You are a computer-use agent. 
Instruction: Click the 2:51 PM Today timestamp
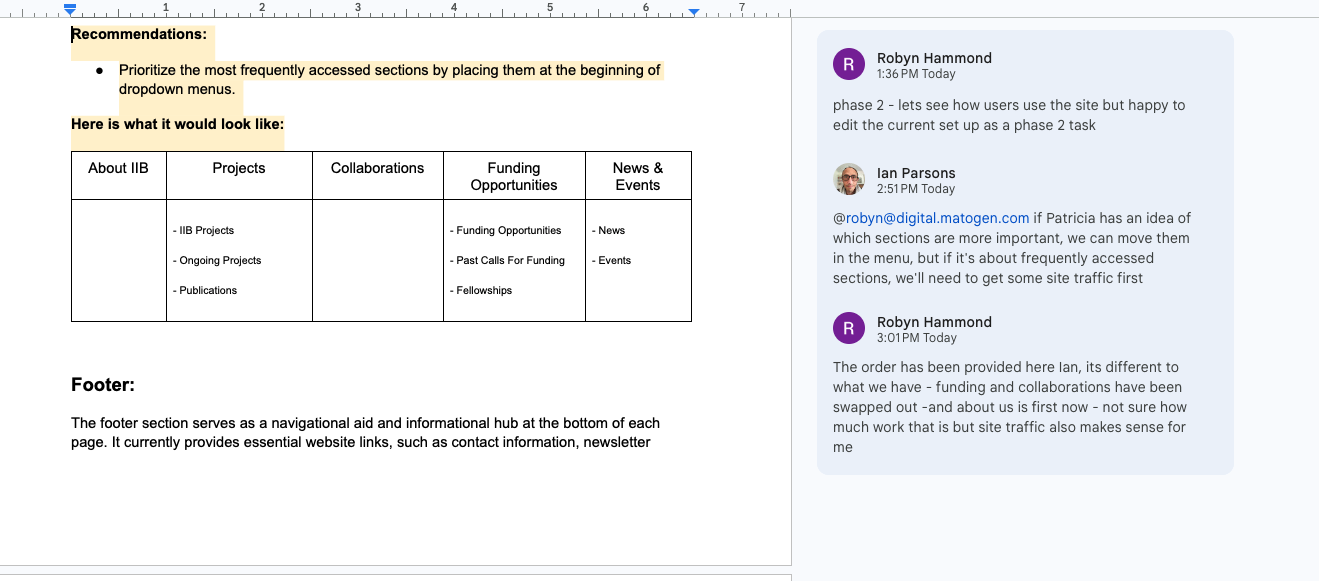[x=916, y=189]
